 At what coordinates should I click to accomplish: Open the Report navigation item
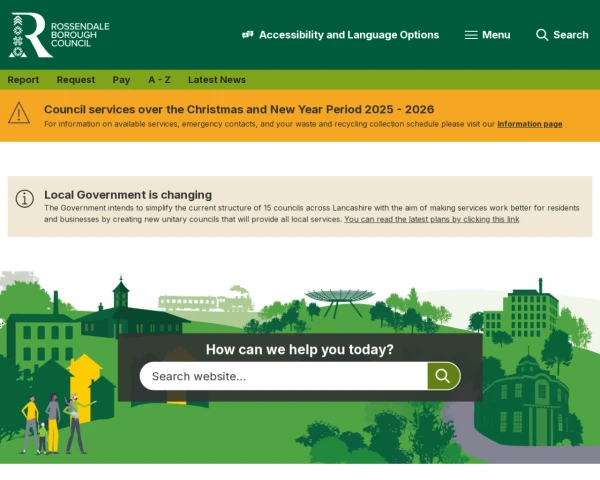(23, 80)
